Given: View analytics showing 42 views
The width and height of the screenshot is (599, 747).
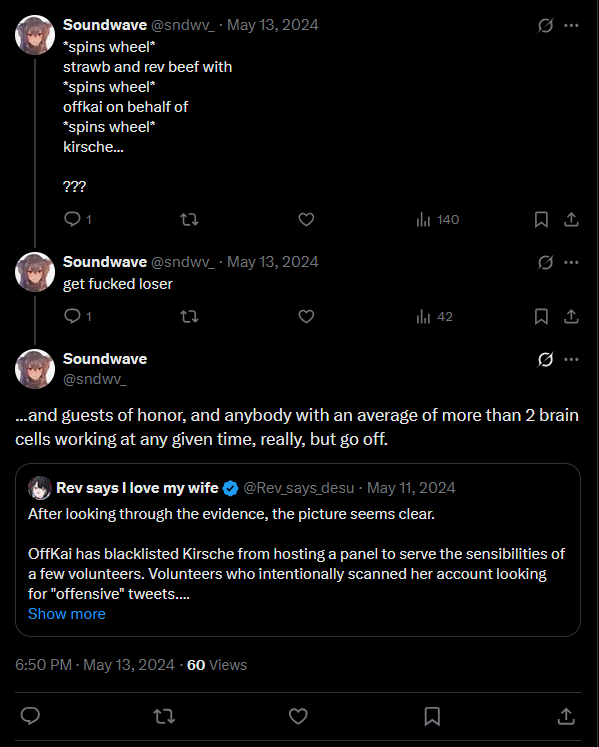Looking at the screenshot, I should [x=434, y=316].
